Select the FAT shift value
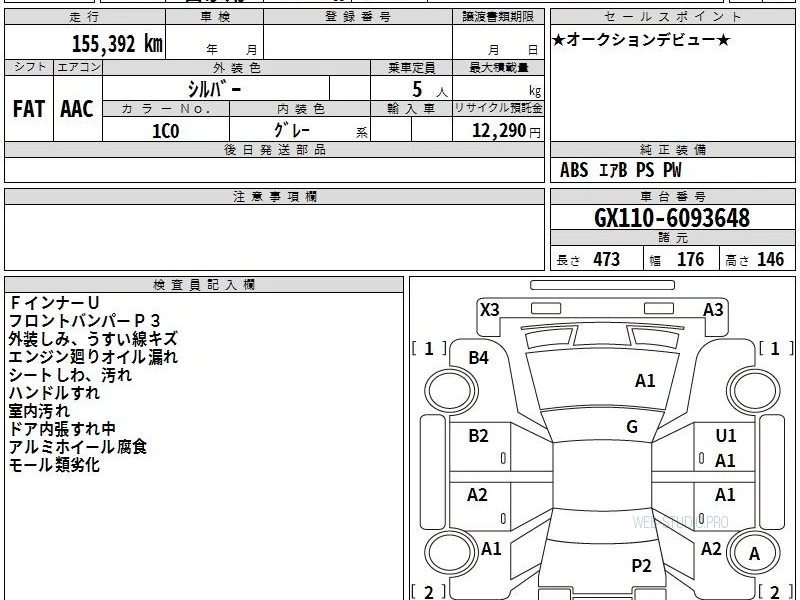This screenshot has height=600, width=800. tap(29, 109)
